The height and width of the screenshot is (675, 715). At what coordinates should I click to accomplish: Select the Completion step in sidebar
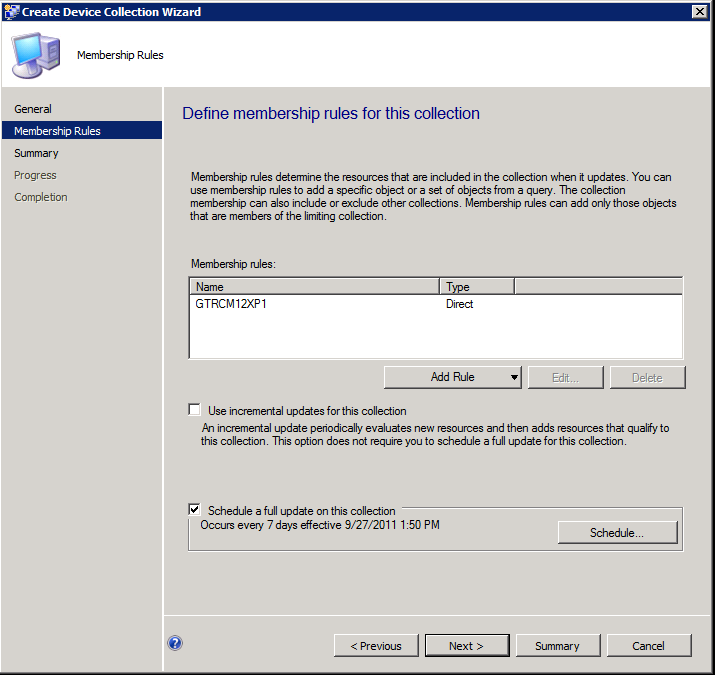[x=41, y=197]
